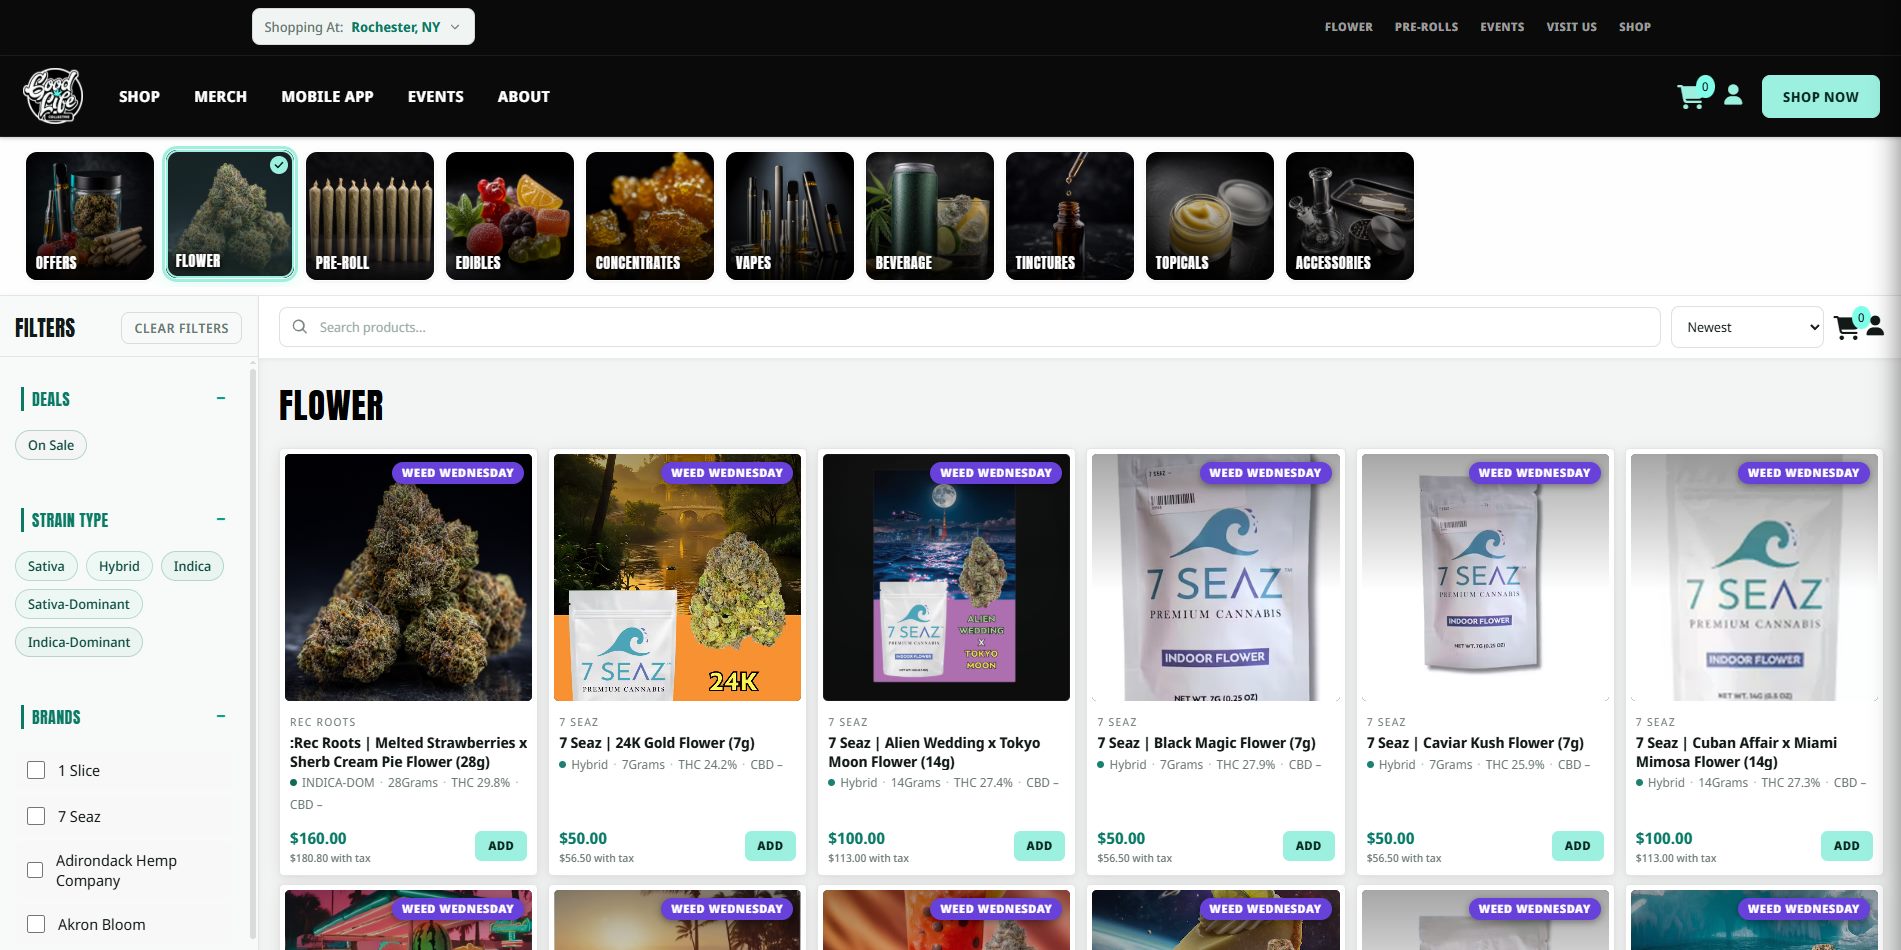1901x950 pixels.
Task: Select the Beverage category tile
Action: click(x=930, y=216)
